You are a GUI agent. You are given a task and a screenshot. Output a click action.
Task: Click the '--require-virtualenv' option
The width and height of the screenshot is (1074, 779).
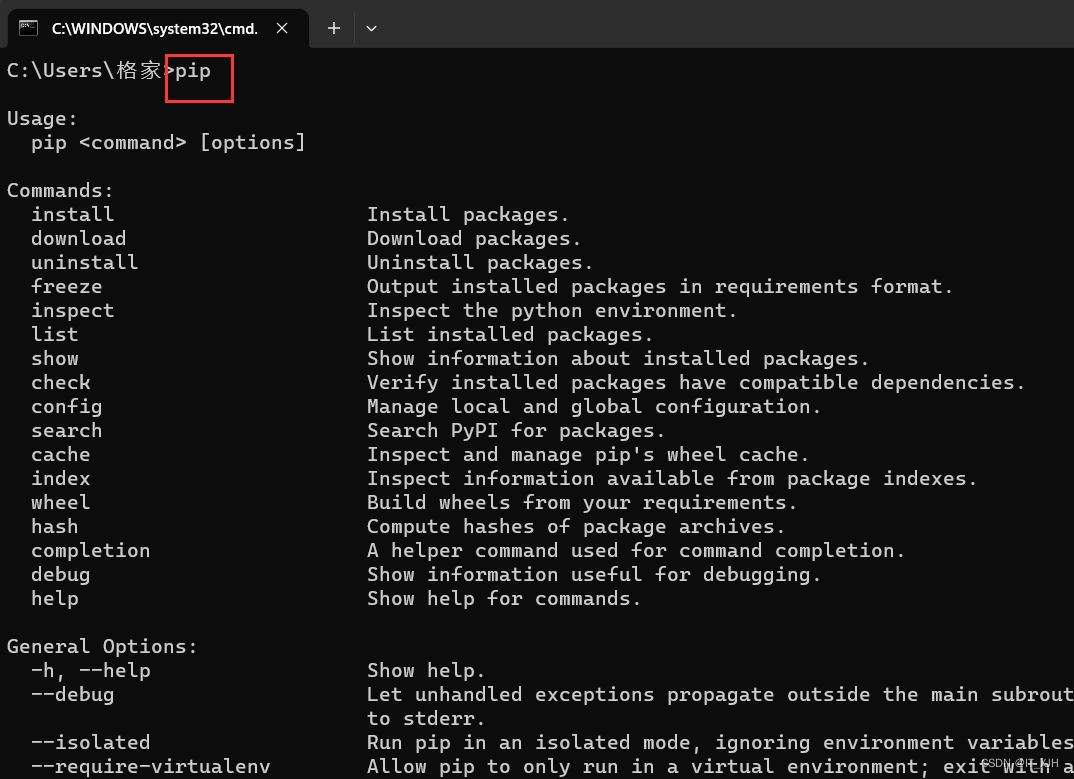click(x=151, y=767)
